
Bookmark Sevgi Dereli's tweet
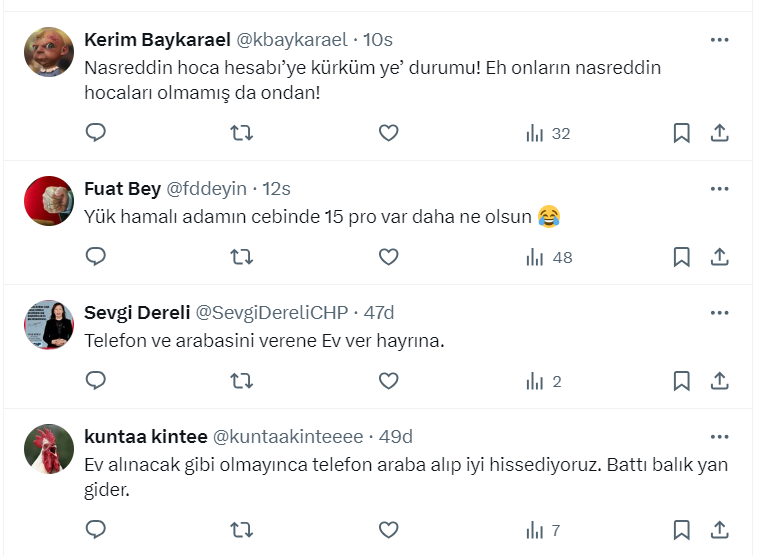coord(681,381)
